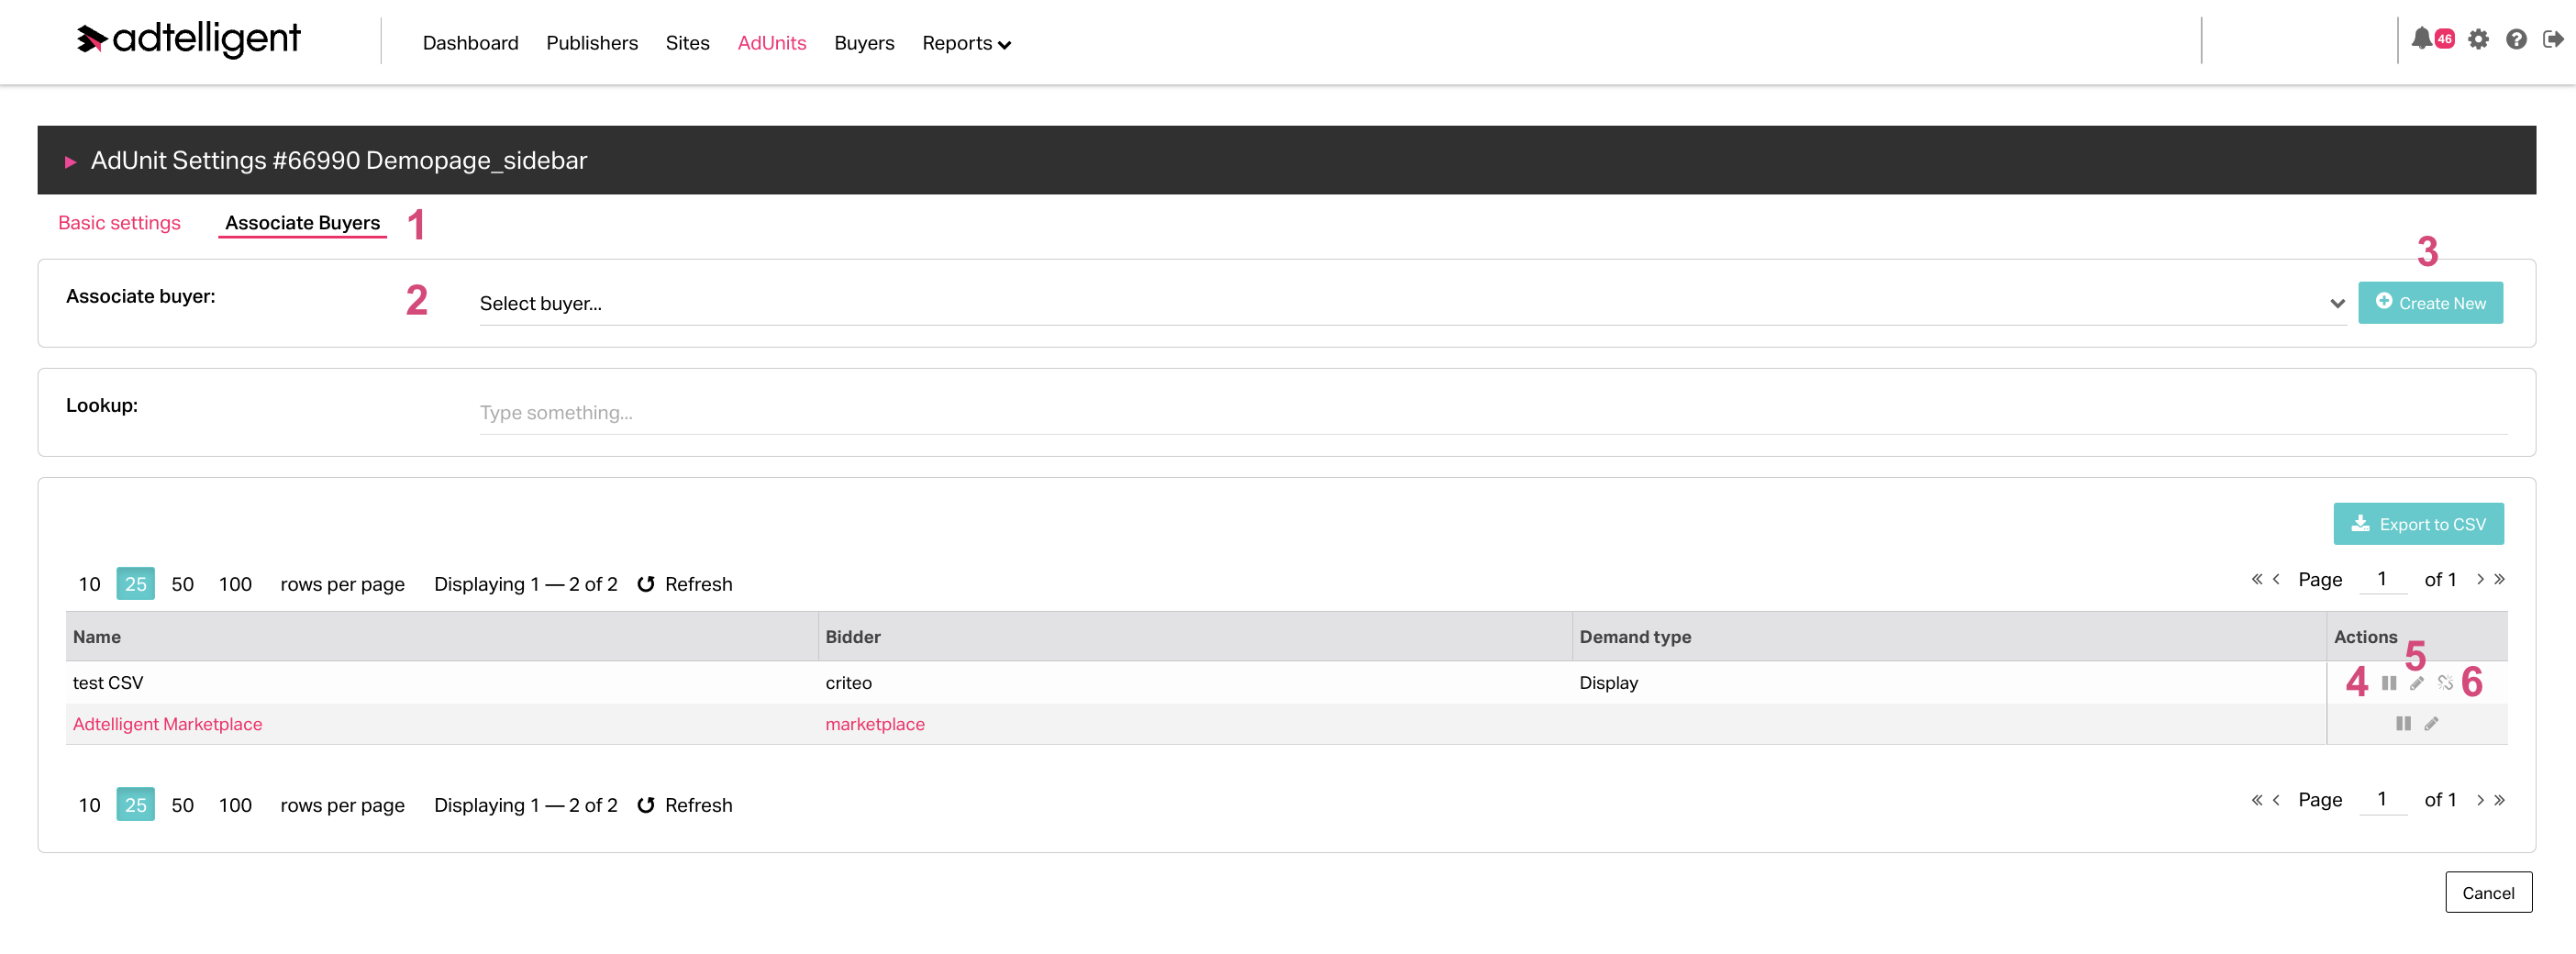This screenshot has height=954, width=2576.
Task: Go to last page in bottom pager
Action: click(2499, 800)
